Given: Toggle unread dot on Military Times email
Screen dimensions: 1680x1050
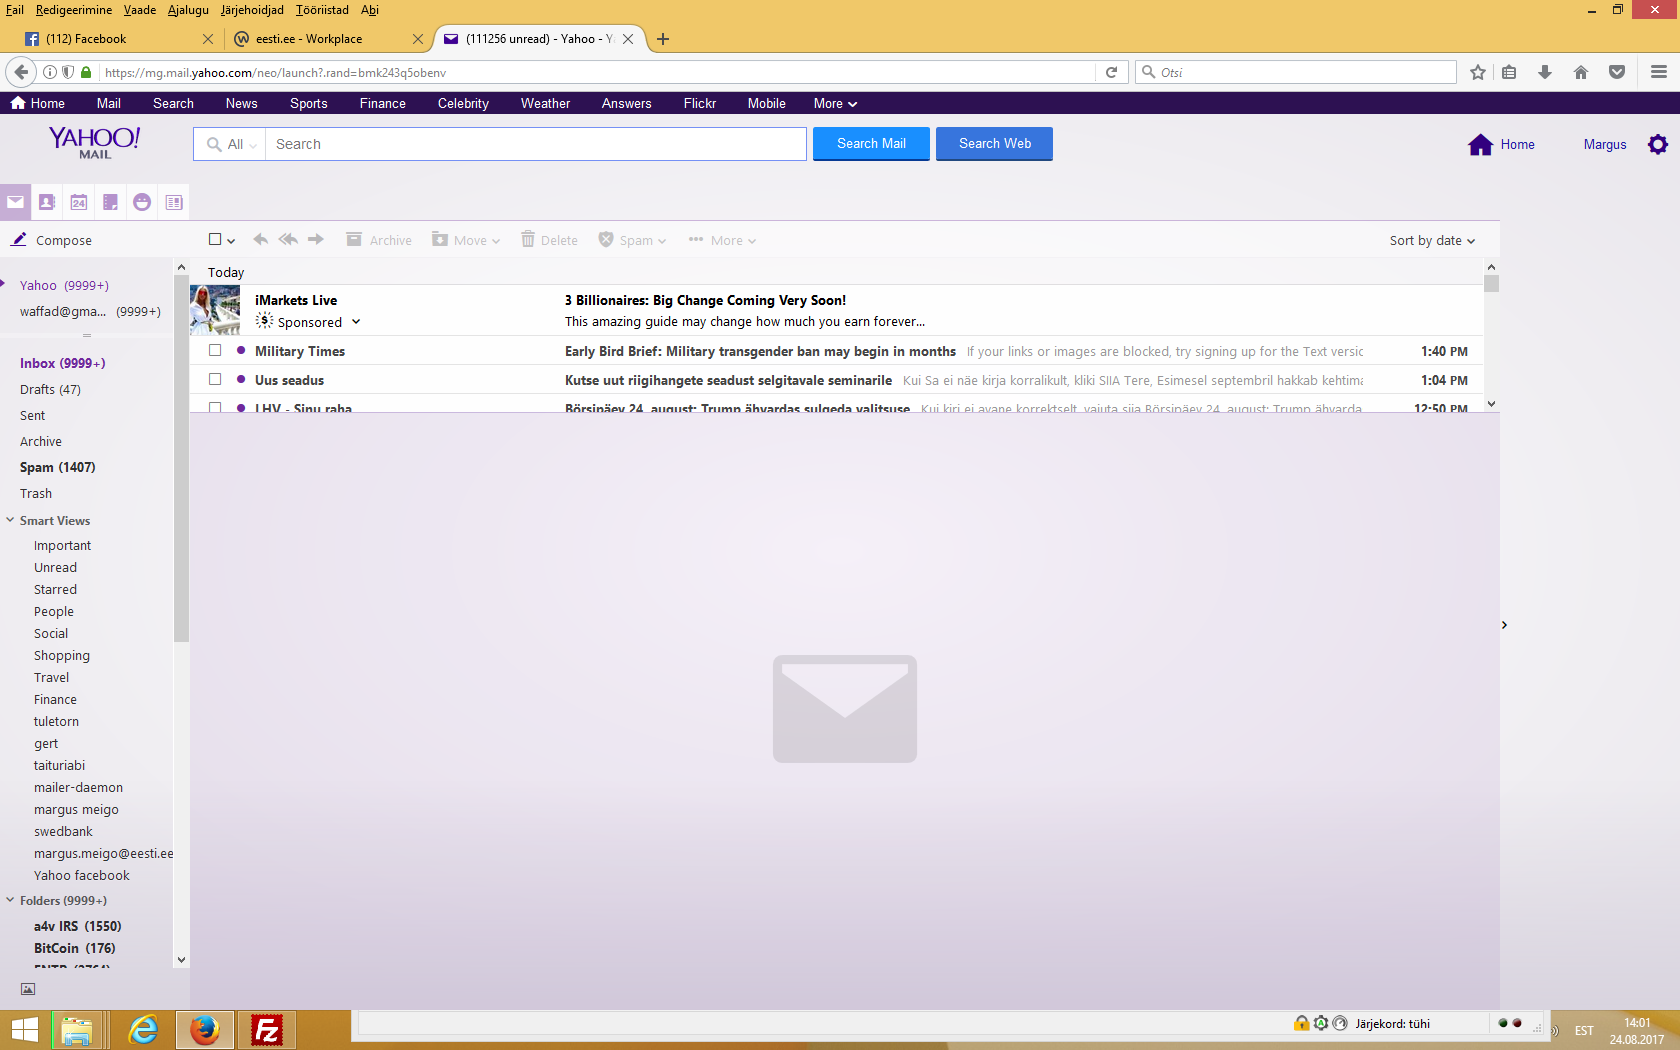Looking at the screenshot, I should (241, 350).
